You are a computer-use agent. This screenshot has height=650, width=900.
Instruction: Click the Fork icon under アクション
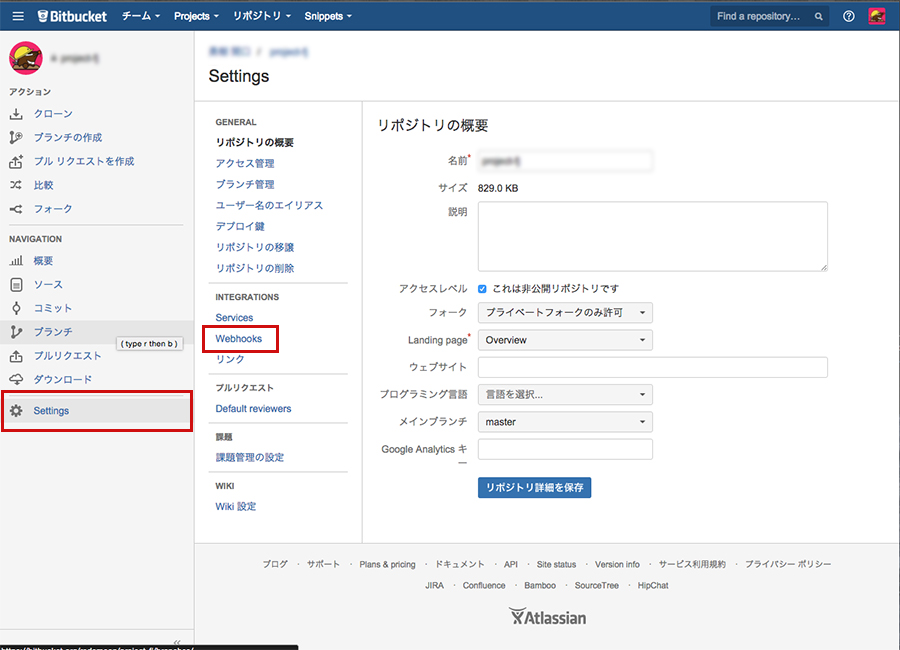[x=15, y=208]
